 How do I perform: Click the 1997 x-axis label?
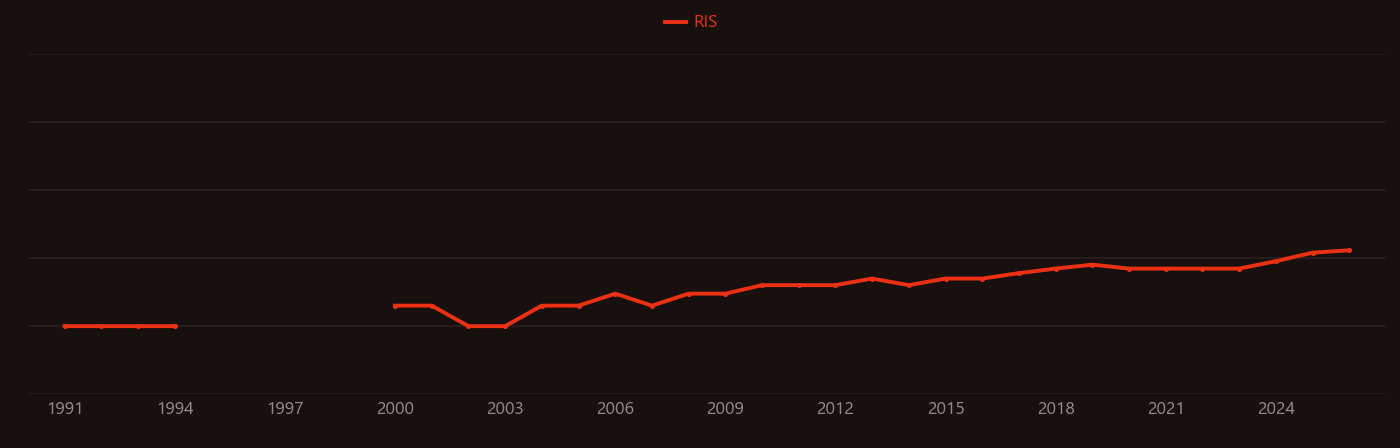(285, 409)
